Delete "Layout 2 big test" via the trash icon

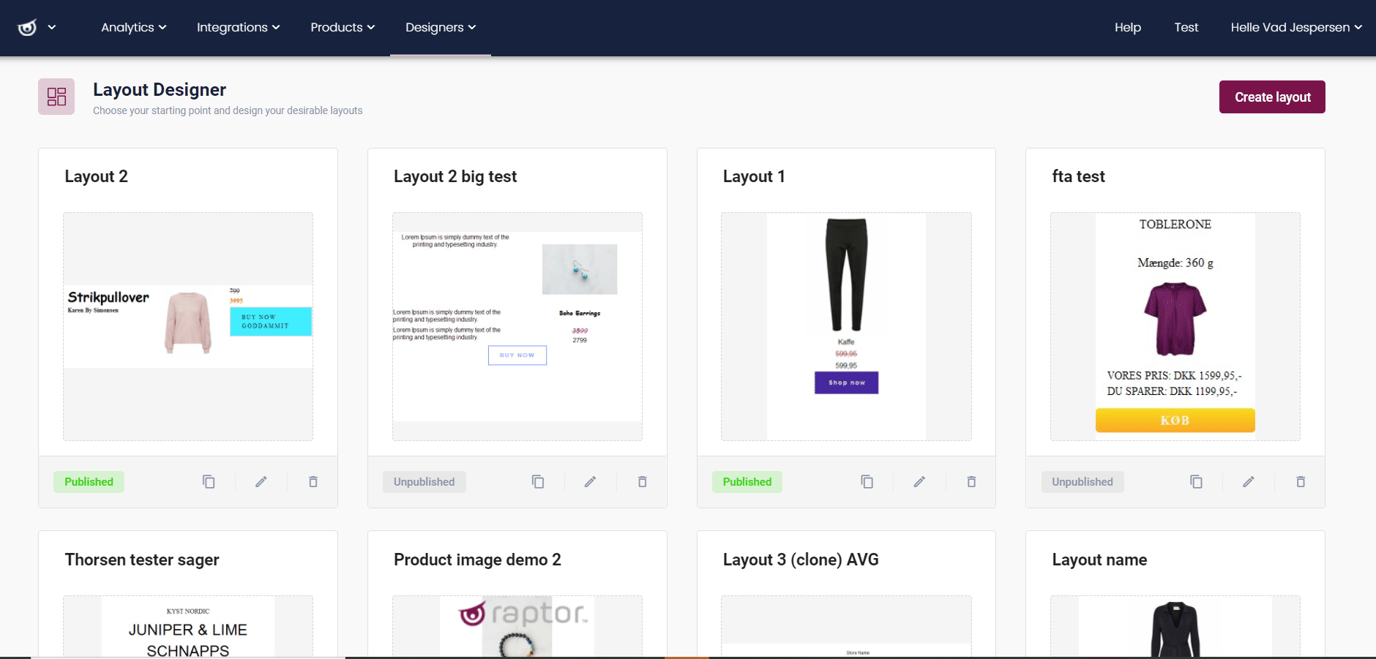pos(641,481)
